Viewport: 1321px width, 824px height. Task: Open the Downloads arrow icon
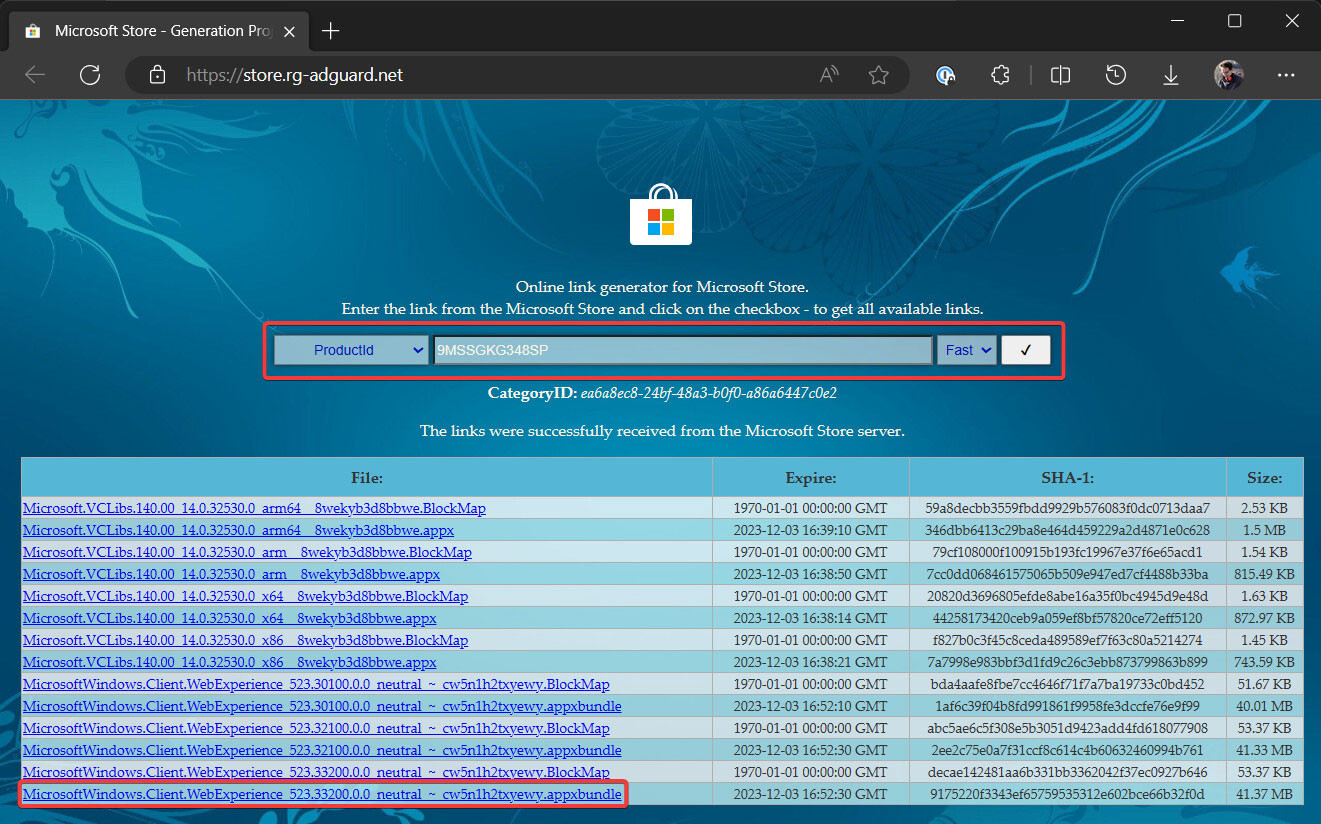1171,75
